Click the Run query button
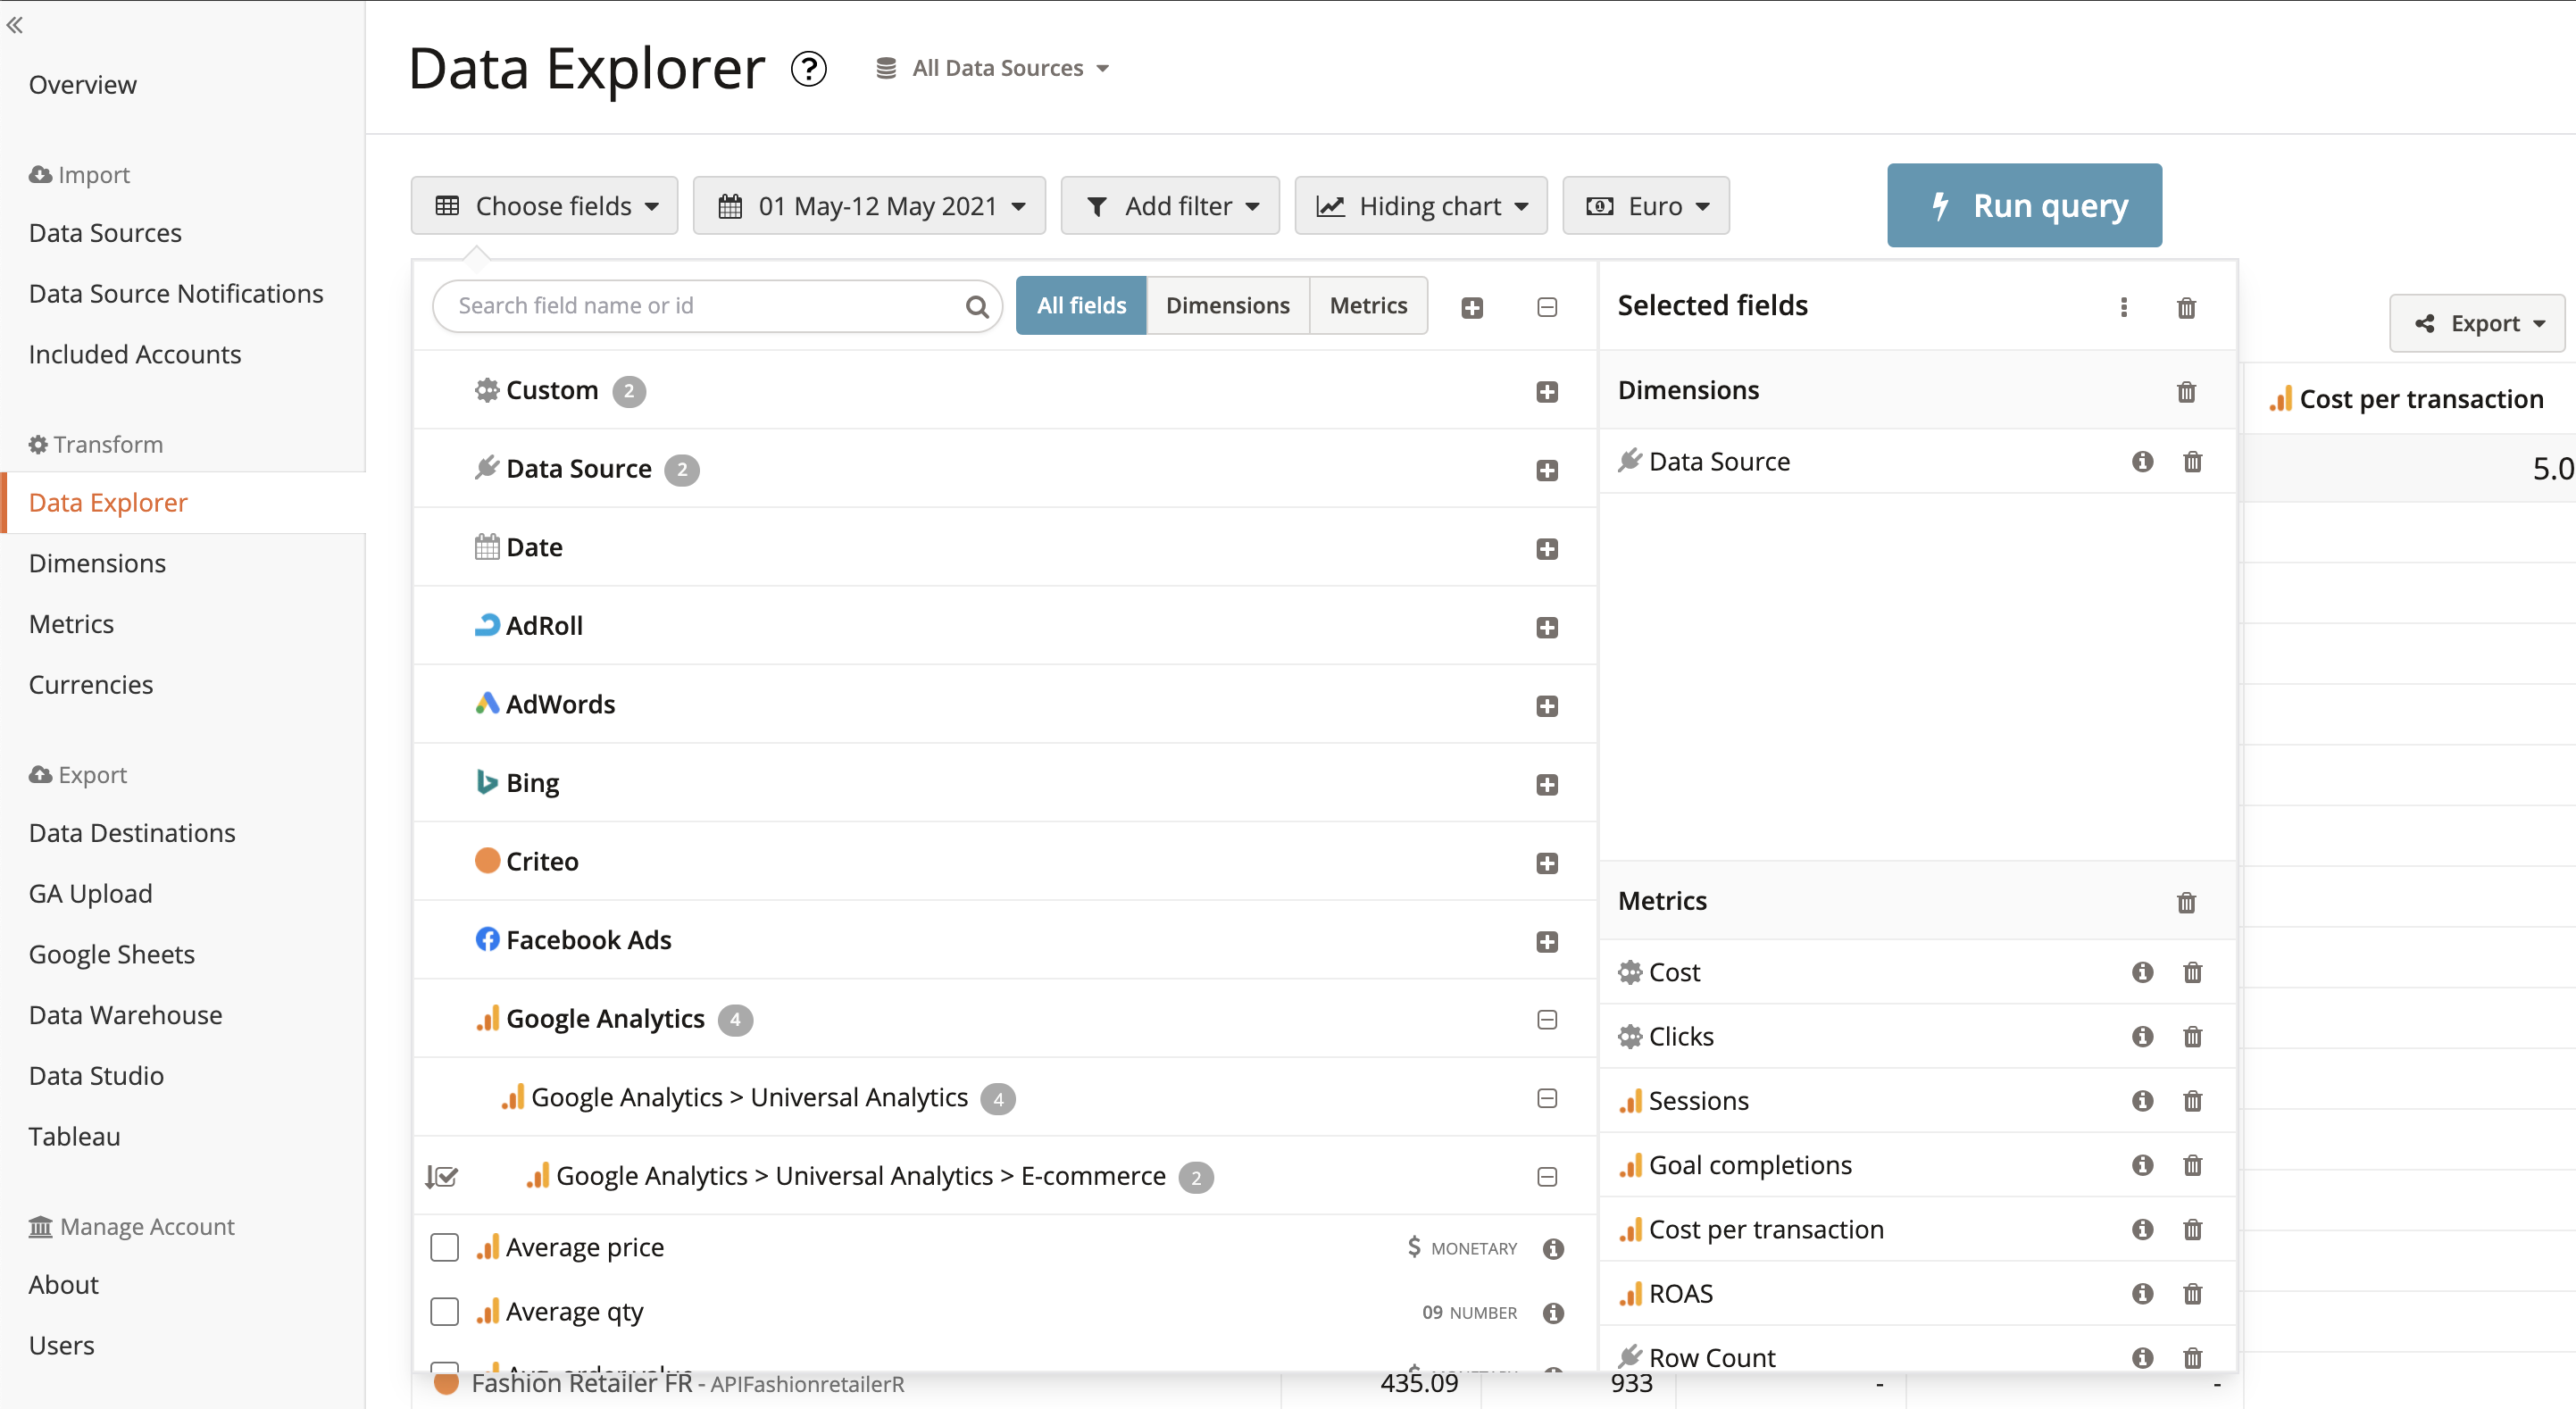Screen dimensions: 2576x1409 [2024, 205]
